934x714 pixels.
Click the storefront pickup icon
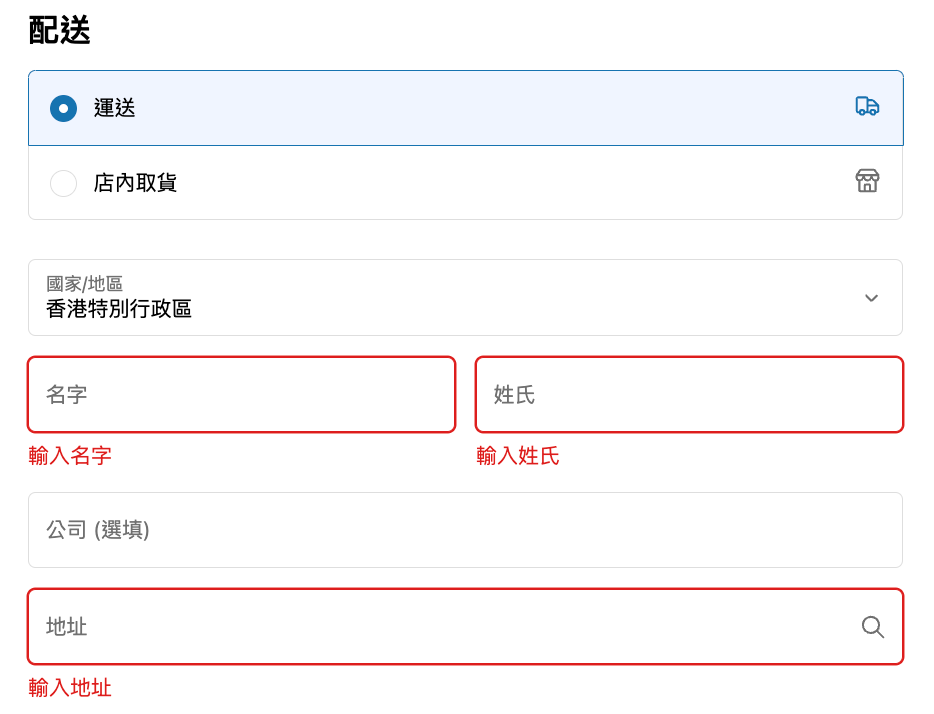pyautogui.click(x=867, y=181)
